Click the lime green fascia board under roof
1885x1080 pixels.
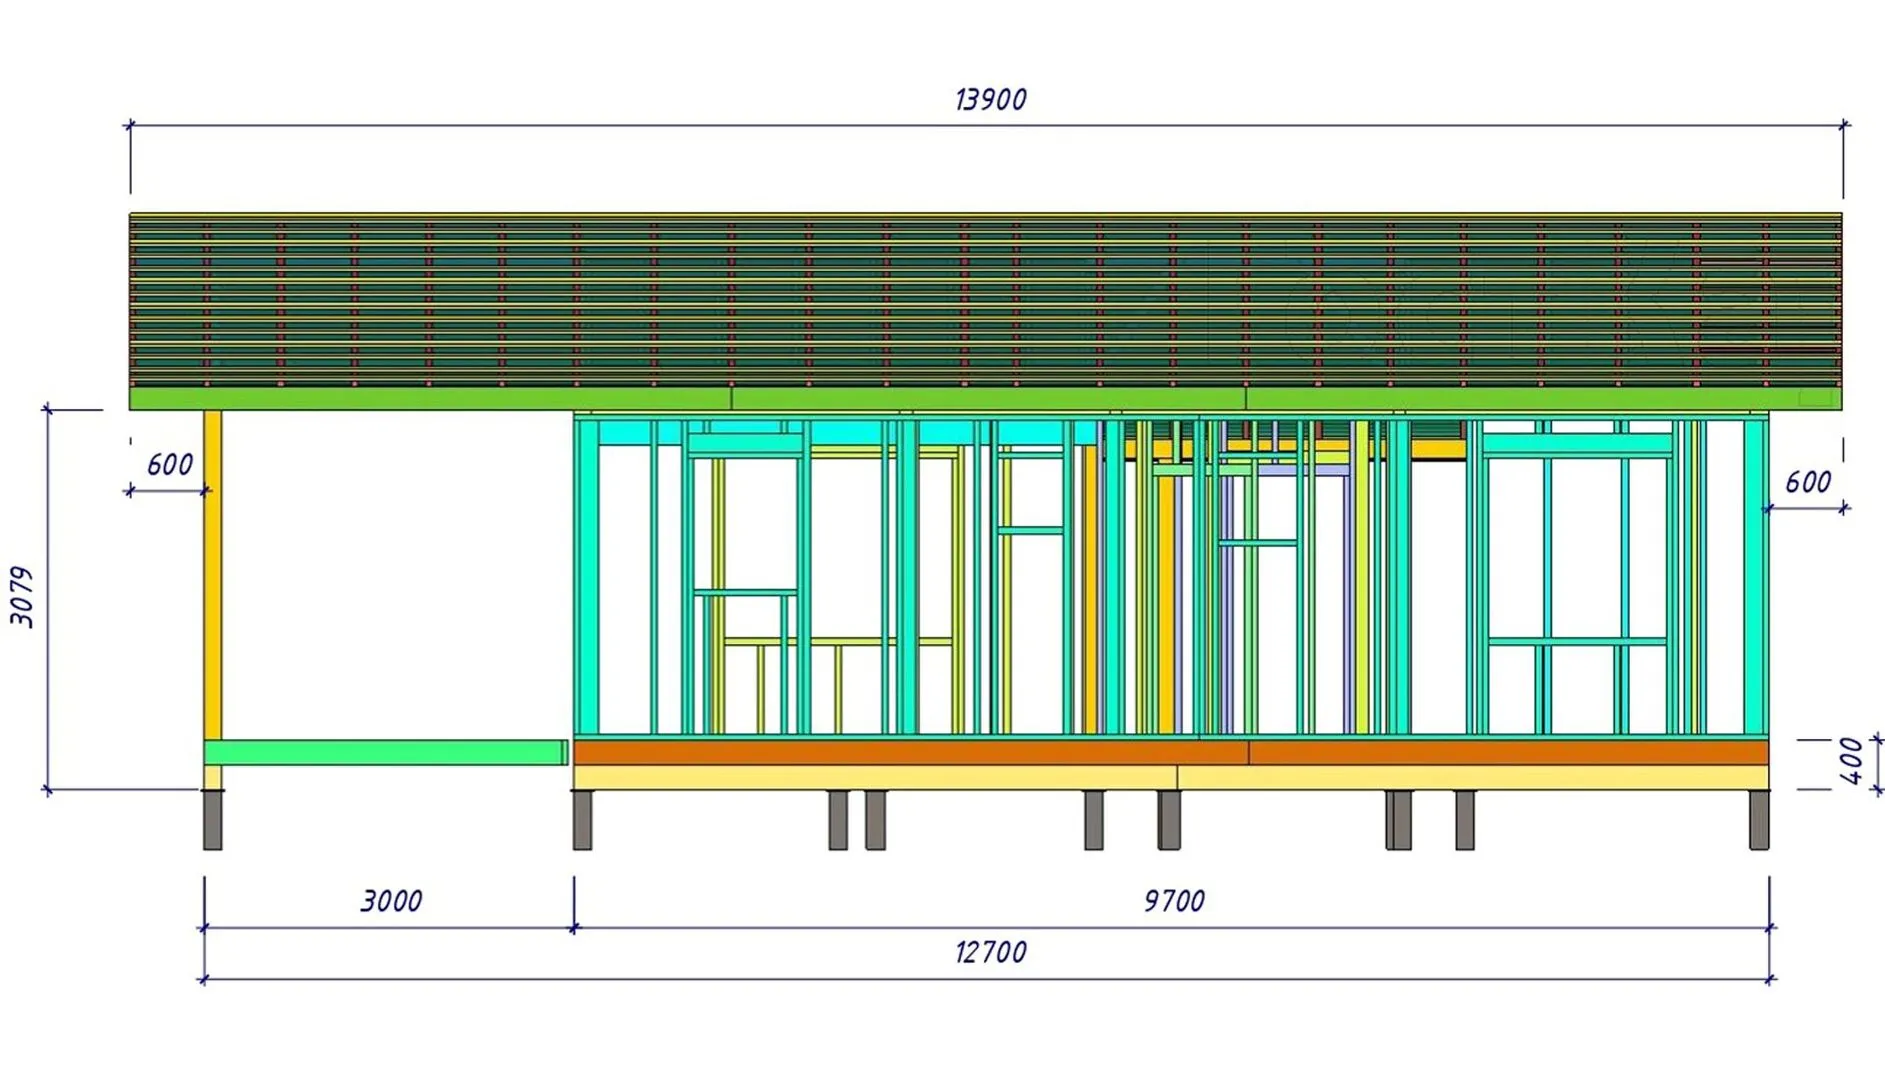(x=985, y=399)
